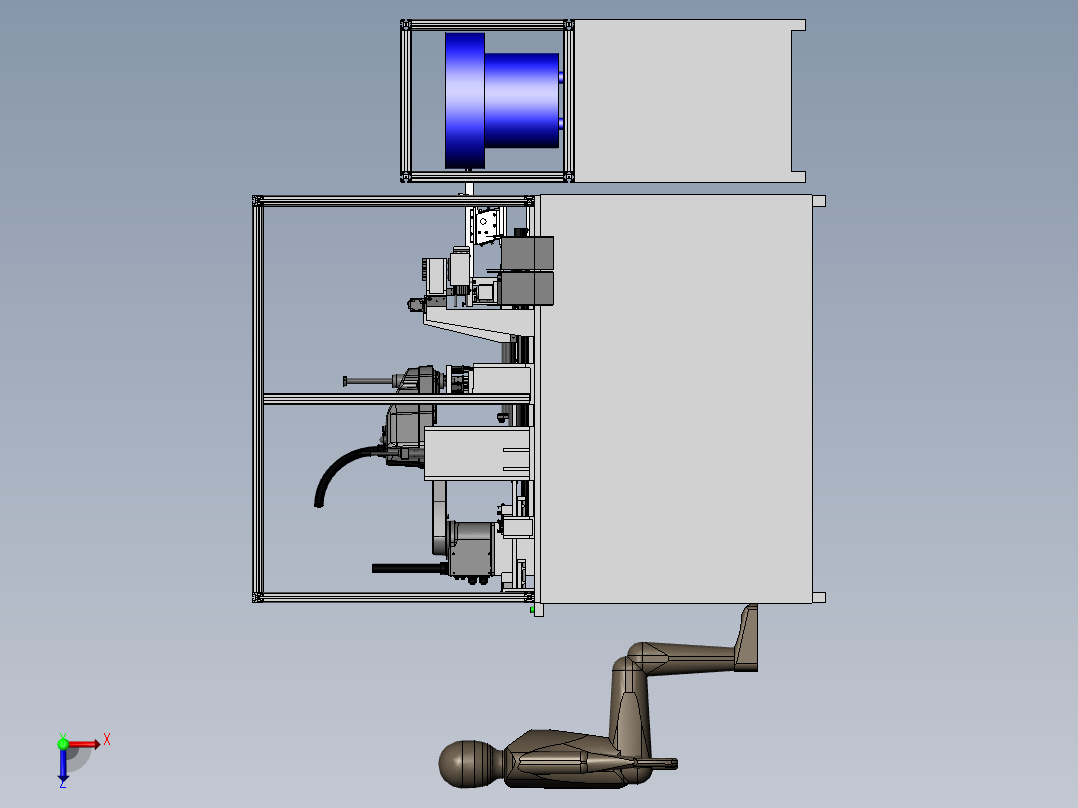
Task: Select the small green indicator at the frame's lower corner
Action: [x=532, y=609]
